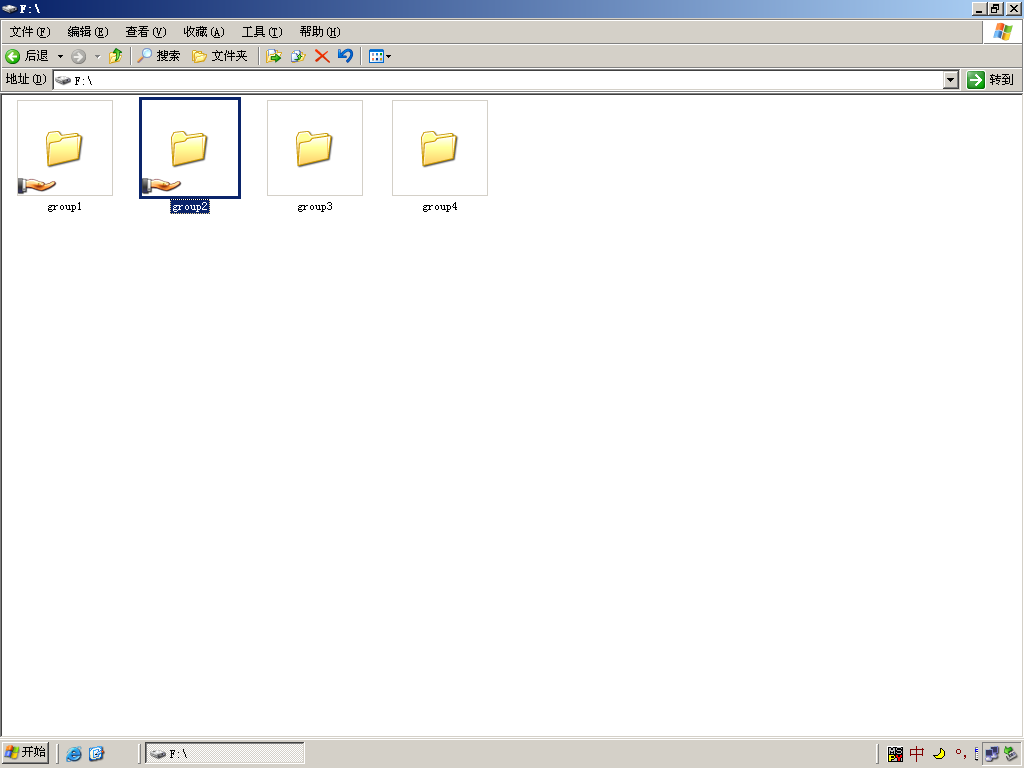Screen dimensions: 1024x768
Task: Click the group4 folder name label
Action: coord(440,207)
